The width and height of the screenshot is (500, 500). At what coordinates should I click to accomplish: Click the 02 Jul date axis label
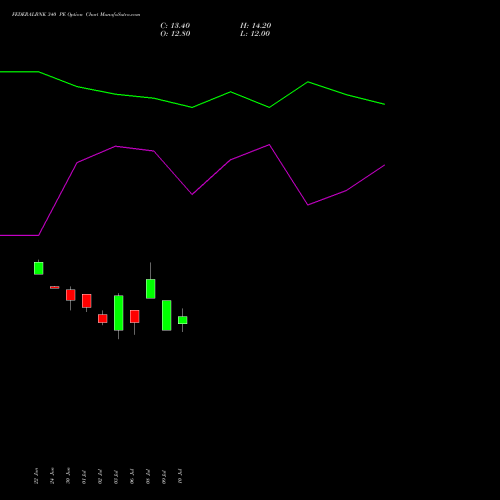pyautogui.click(x=100, y=477)
